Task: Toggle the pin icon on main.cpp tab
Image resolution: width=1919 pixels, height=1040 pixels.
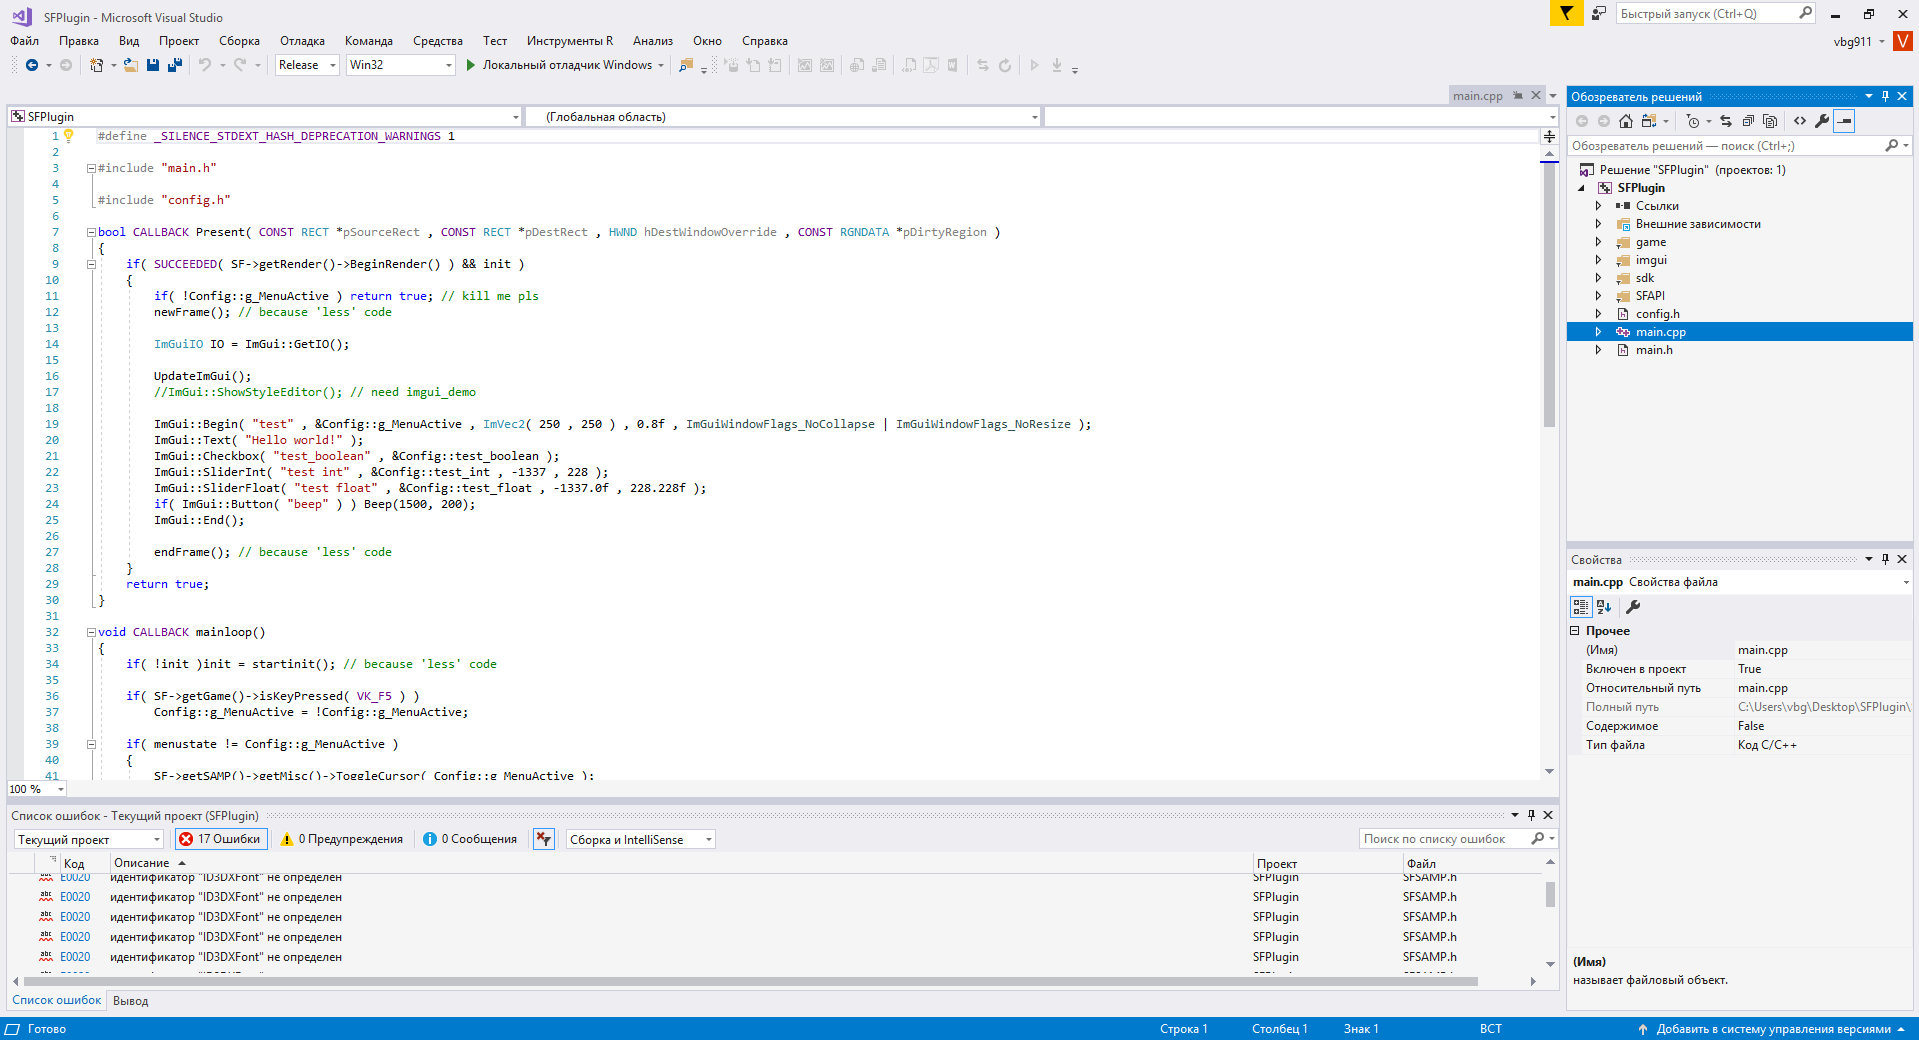Action: click(1518, 96)
